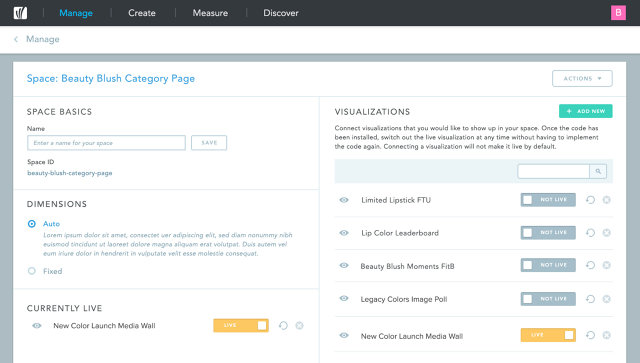Select the Fixed dimensions radio button
The width and height of the screenshot is (640, 363).
pos(31,271)
